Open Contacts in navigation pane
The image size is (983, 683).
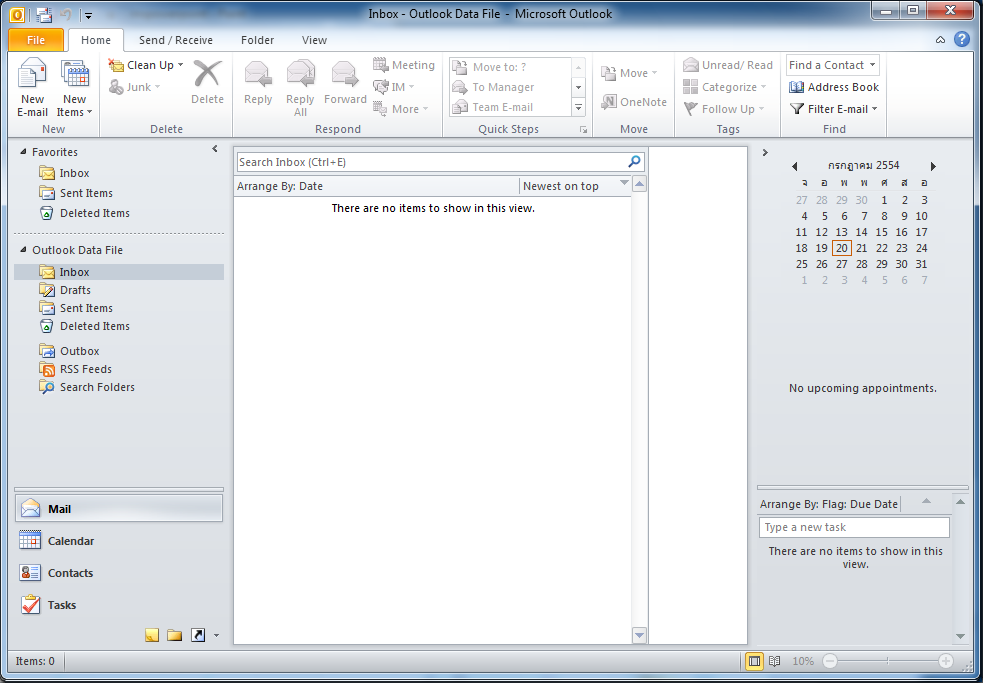point(70,573)
